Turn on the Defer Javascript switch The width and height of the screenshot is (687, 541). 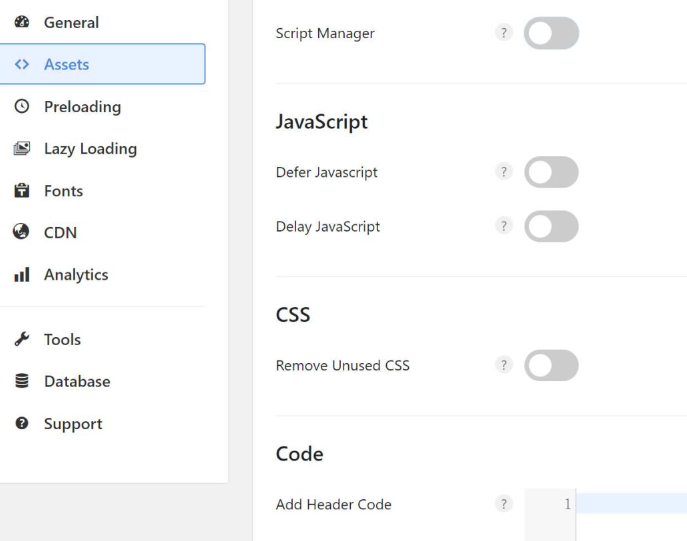click(x=551, y=172)
